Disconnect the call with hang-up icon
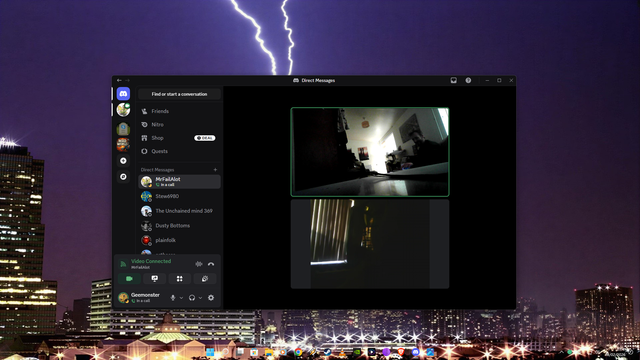The image size is (640, 360). [211, 264]
